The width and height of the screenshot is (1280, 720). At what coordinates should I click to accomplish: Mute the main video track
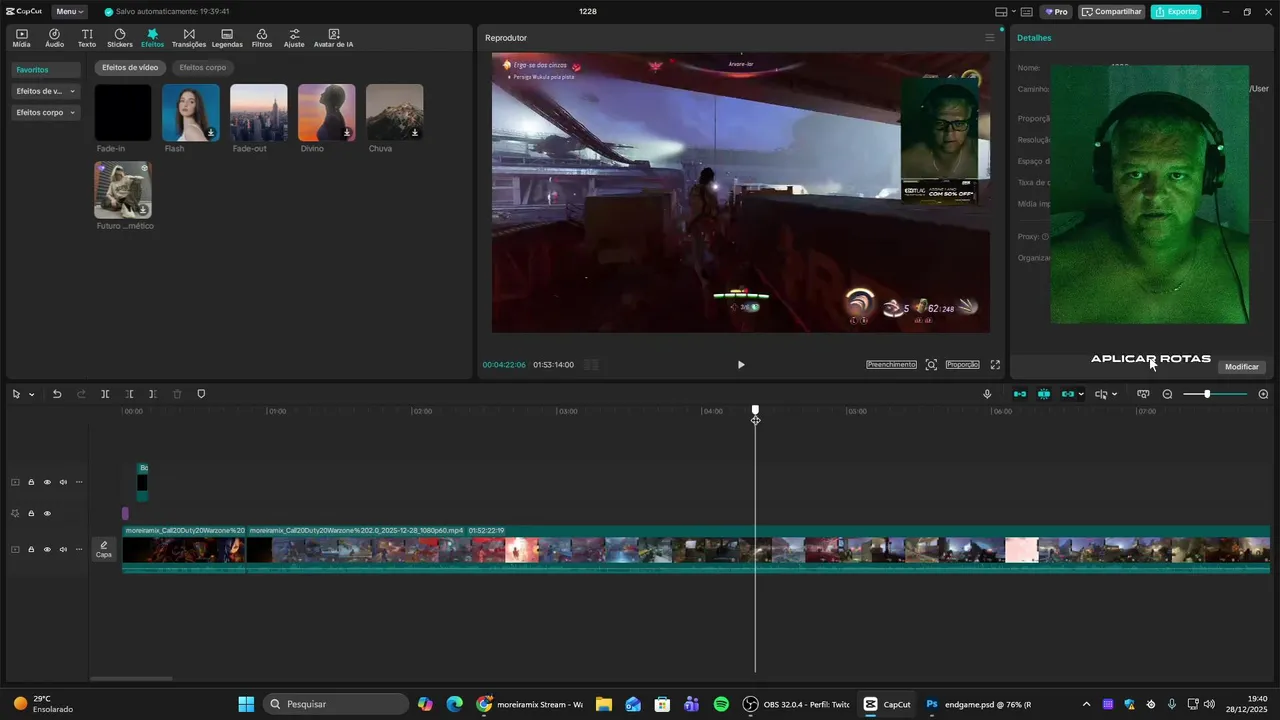[x=63, y=550]
